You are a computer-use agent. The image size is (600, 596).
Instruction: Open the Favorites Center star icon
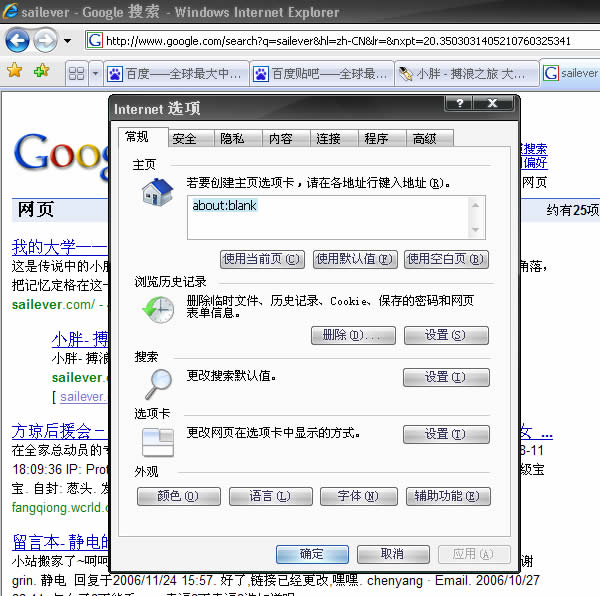click(x=14, y=72)
